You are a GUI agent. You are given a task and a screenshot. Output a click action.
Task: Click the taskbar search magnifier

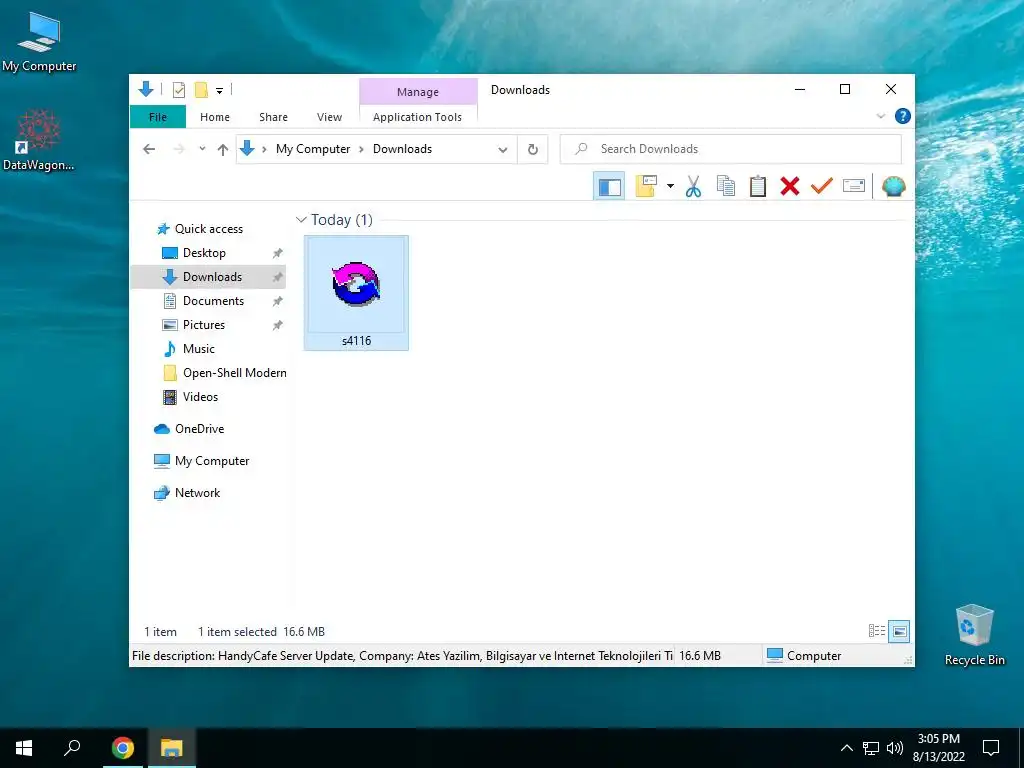point(72,748)
